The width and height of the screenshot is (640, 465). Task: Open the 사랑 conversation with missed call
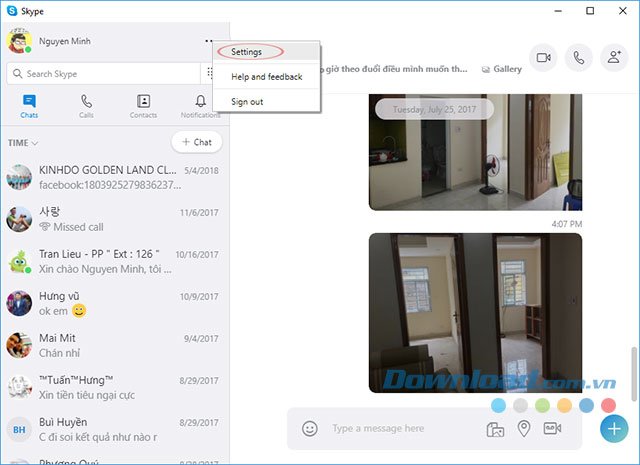115,219
